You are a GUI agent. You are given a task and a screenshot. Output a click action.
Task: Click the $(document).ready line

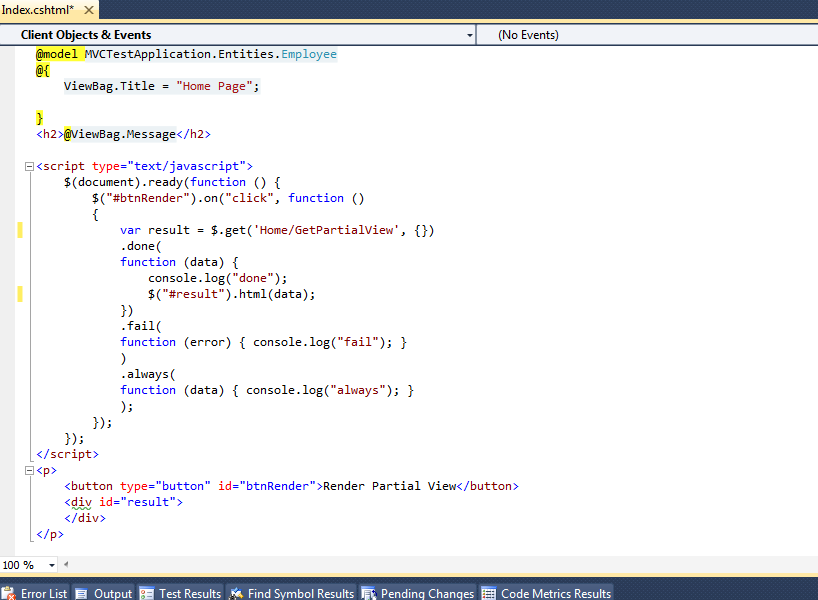click(x=172, y=182)
